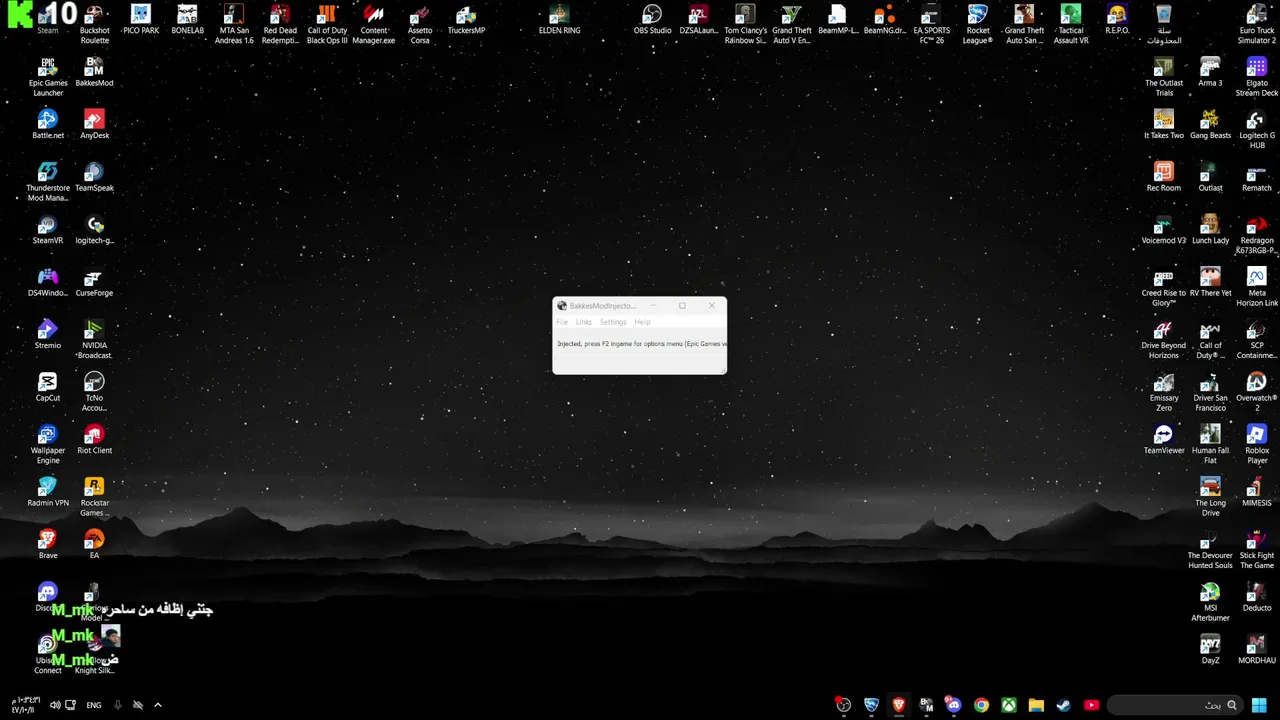This screenshot has width=1280, height=720.
Task: Open the MSI Afterburner shortcut
Action: coord(1210,602)
